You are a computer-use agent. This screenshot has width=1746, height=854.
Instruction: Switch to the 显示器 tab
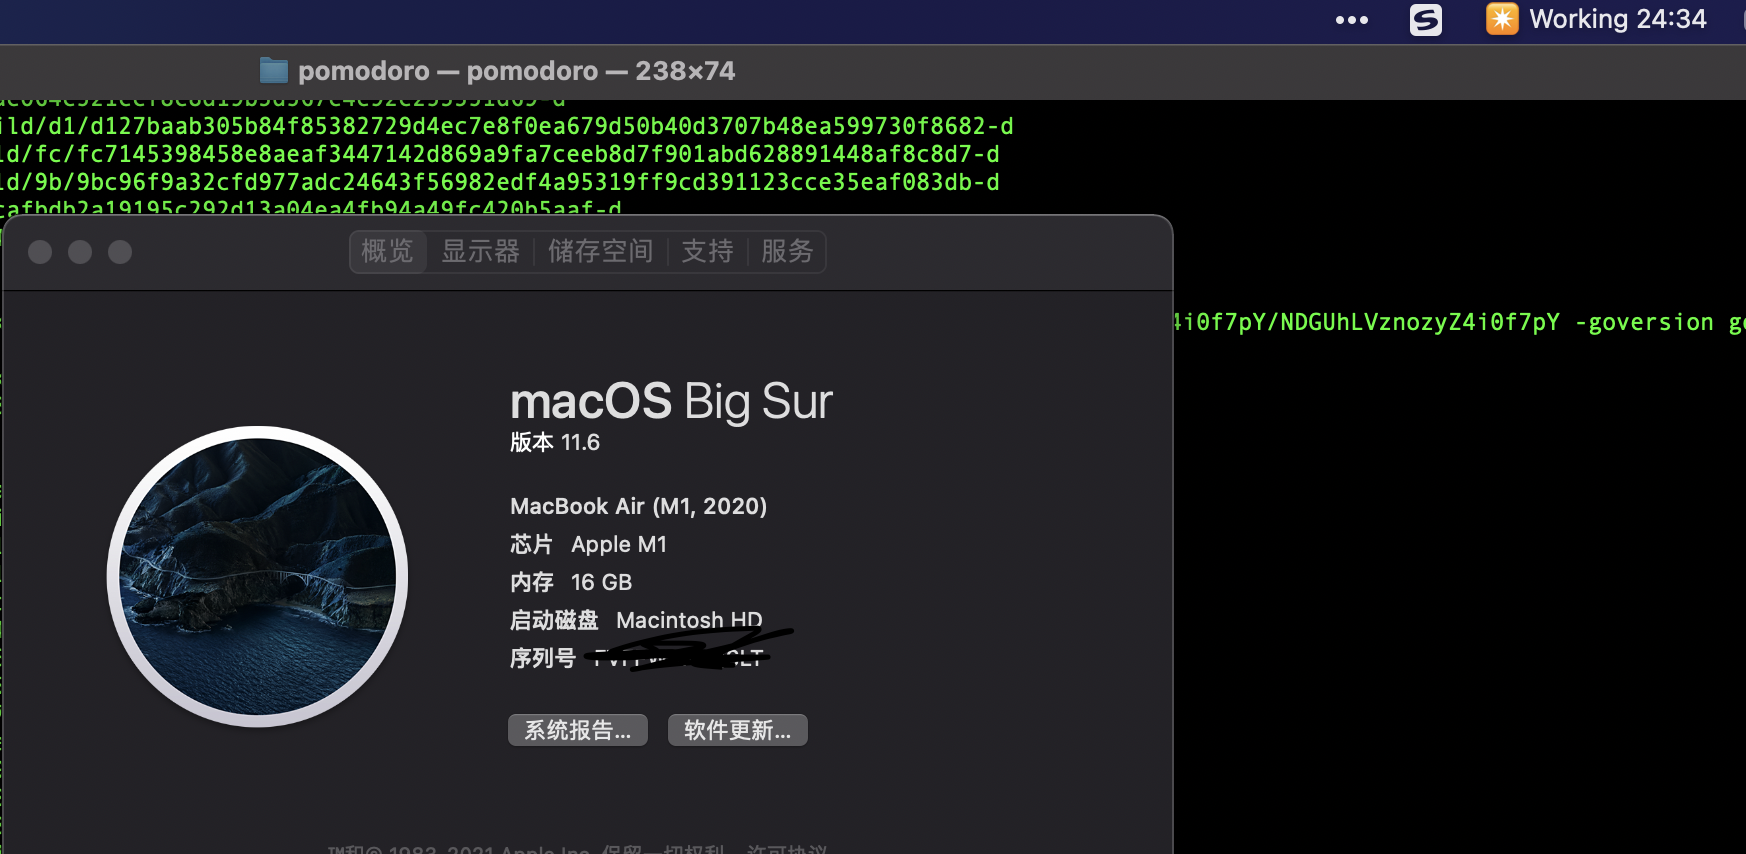pyautogui.click(x=481, y=251)
